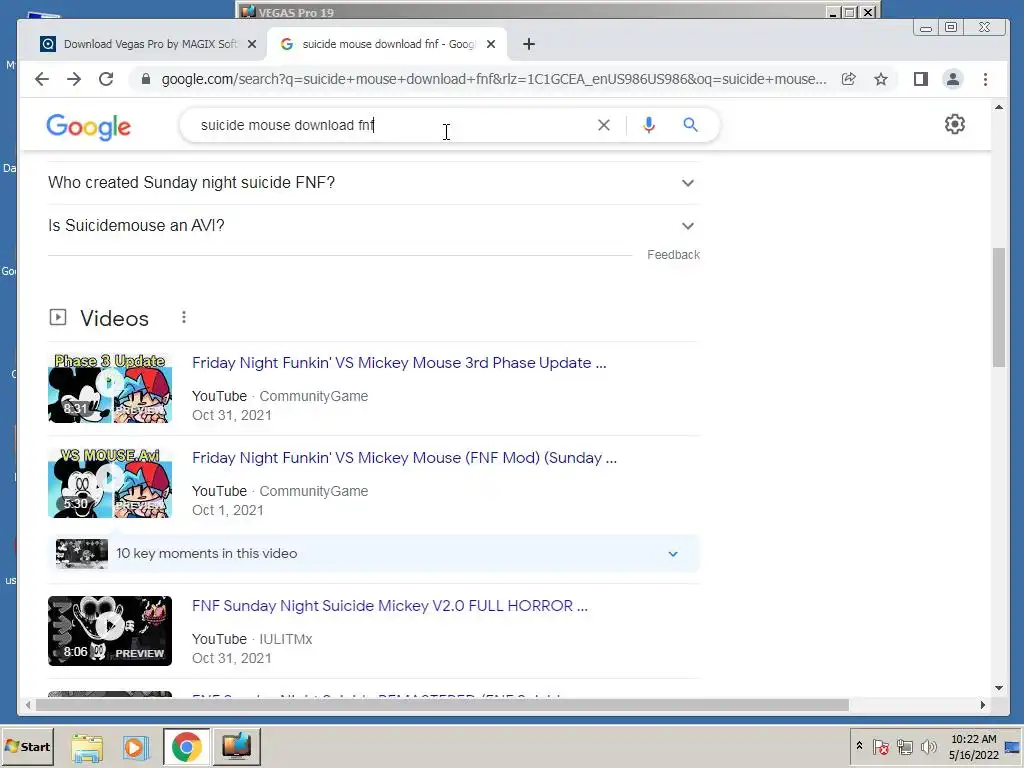This screenshot has height=768, width=1024.
Task: Click the vertical scrollbar thumb
Action: point(999,307)
